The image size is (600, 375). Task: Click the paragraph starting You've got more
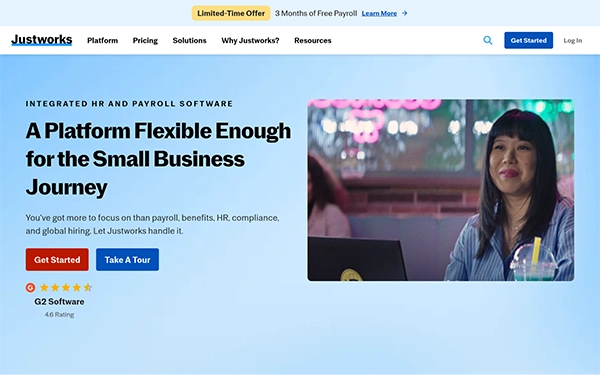(x=152, y=224)
